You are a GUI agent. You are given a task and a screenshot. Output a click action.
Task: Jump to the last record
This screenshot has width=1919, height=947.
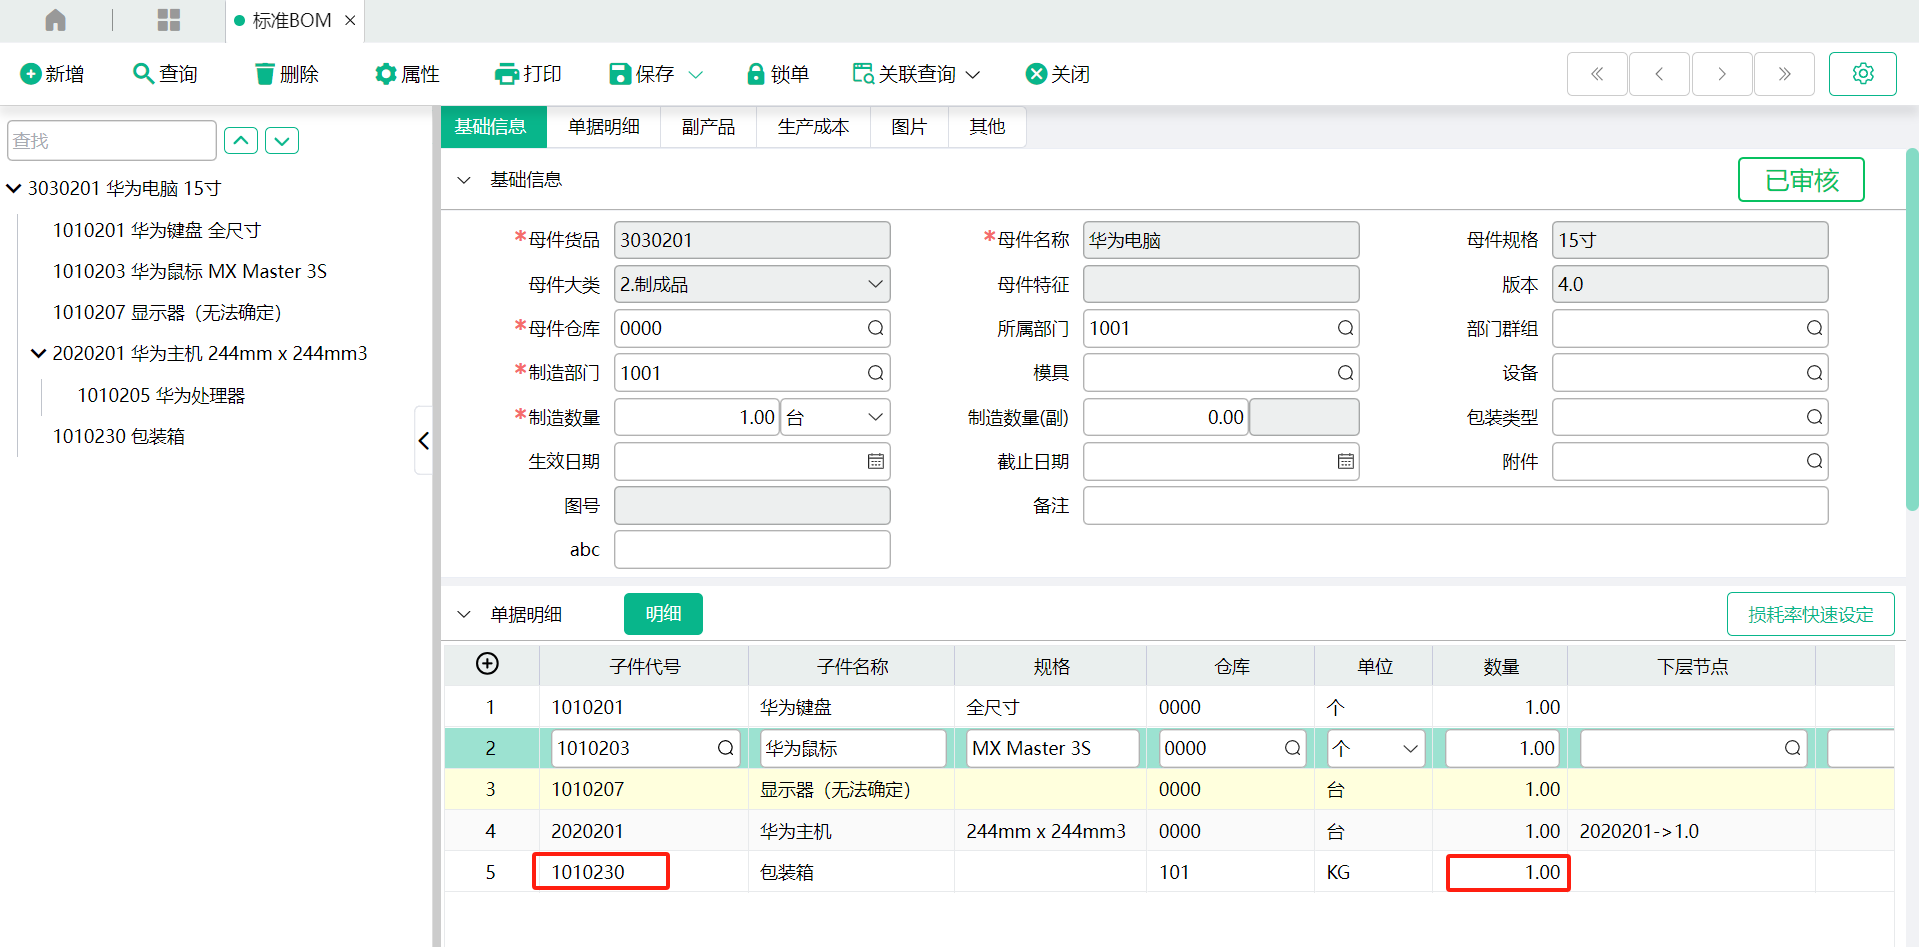pos(1784,74)
